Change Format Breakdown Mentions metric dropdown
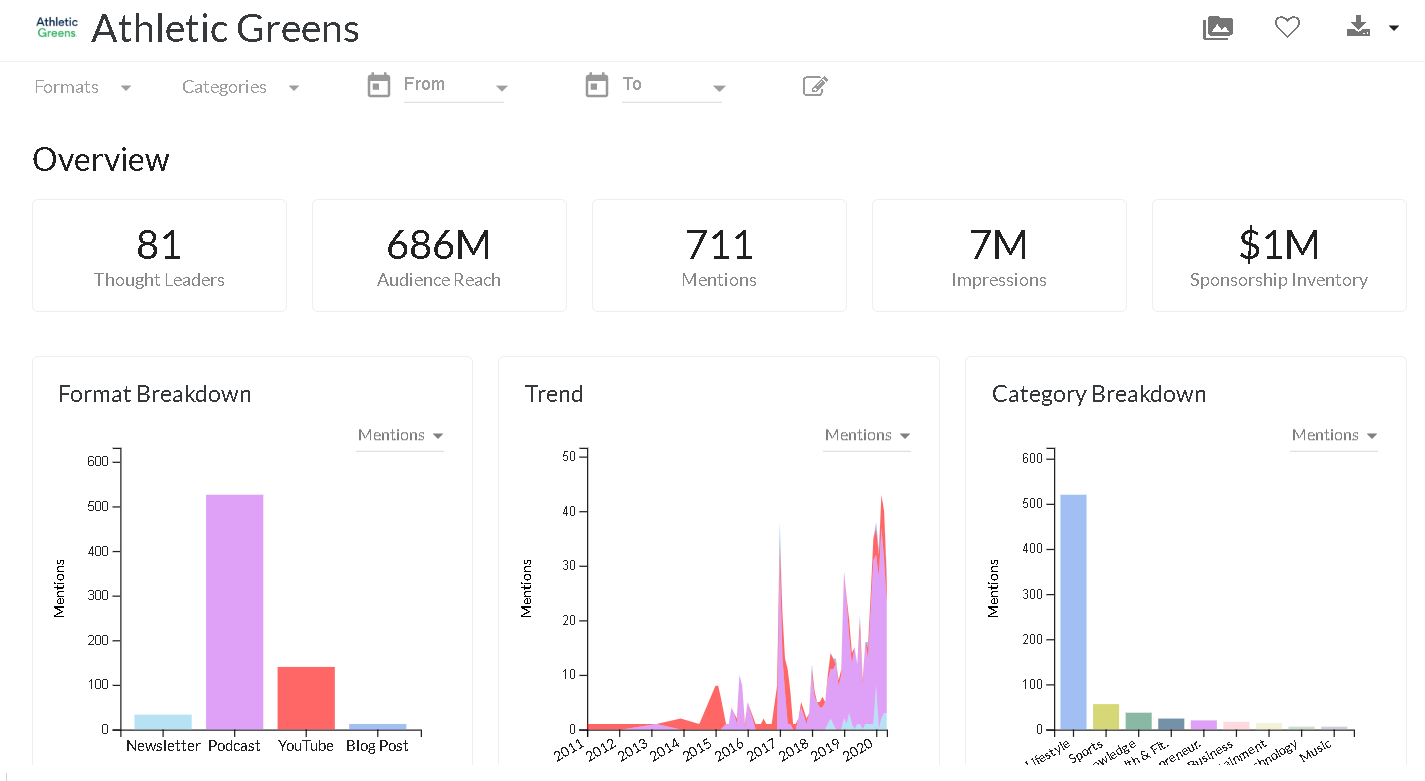The width and height of the screenshot is (1425, 781). [400, 435]
